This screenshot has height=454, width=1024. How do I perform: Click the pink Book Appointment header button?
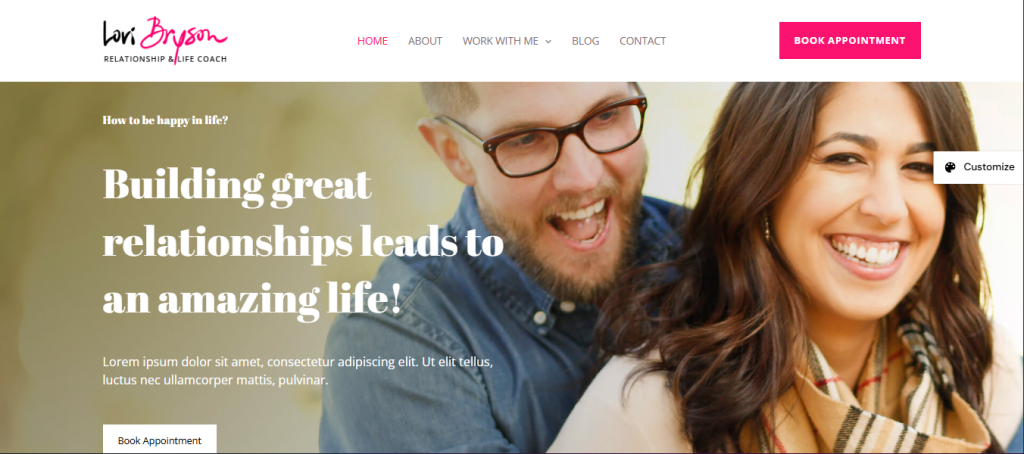click(x=850, y=41)
